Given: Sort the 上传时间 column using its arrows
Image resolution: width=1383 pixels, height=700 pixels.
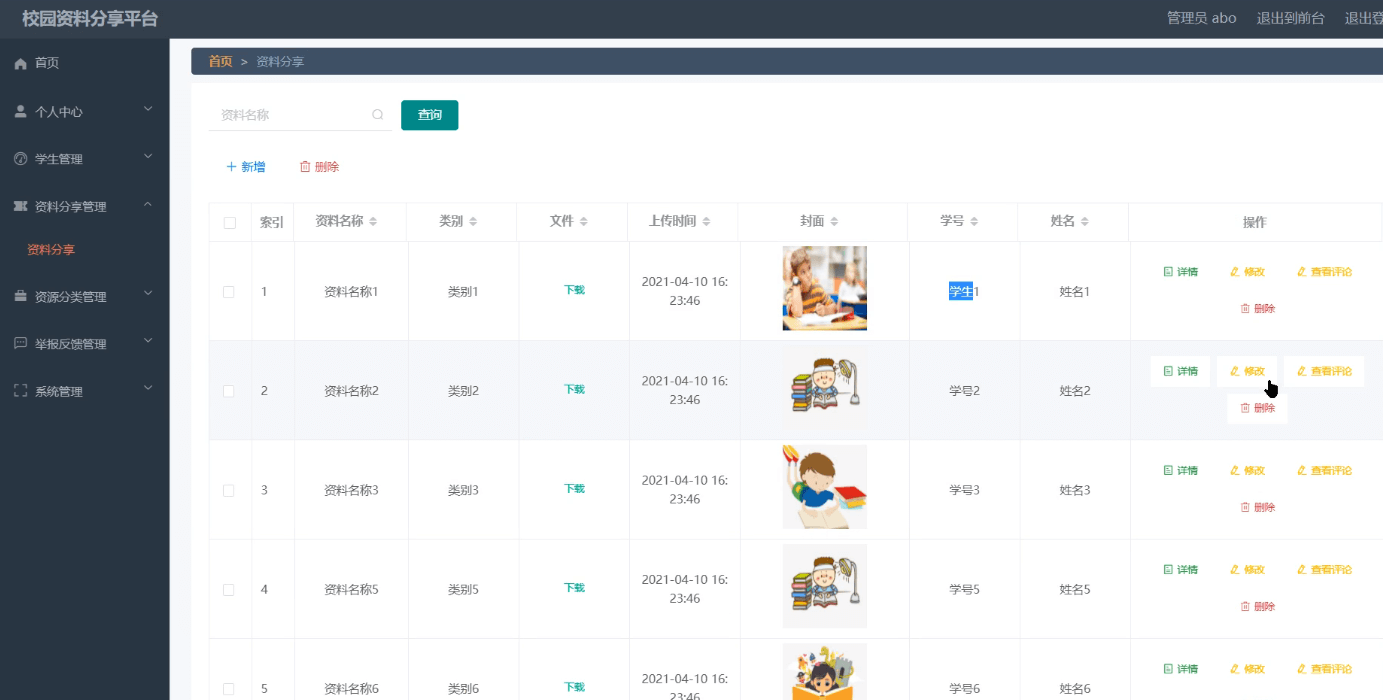Looking at the screenshot, I should [x=706, y=222].
